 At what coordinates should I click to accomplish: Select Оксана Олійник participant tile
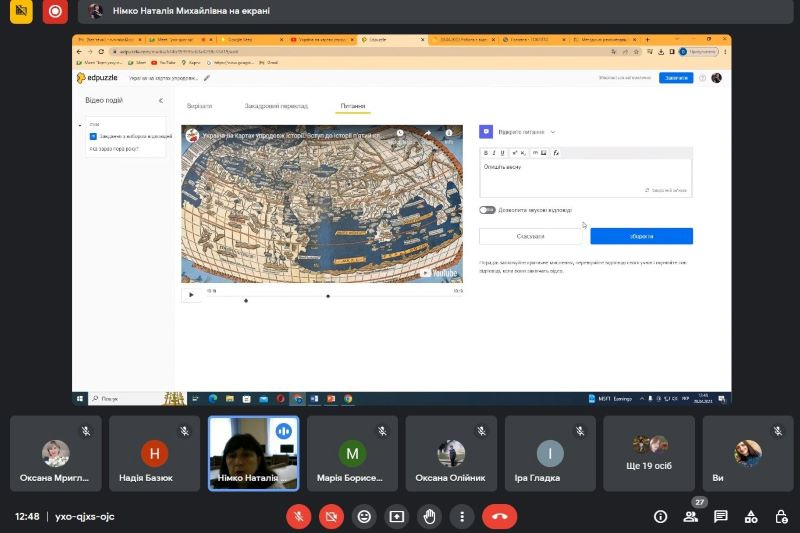point(452,453)
